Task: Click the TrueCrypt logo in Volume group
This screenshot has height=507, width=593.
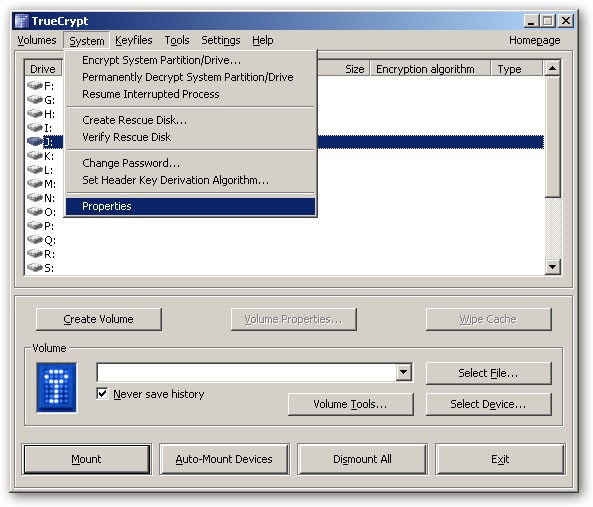Action: (x=57, y=388)
